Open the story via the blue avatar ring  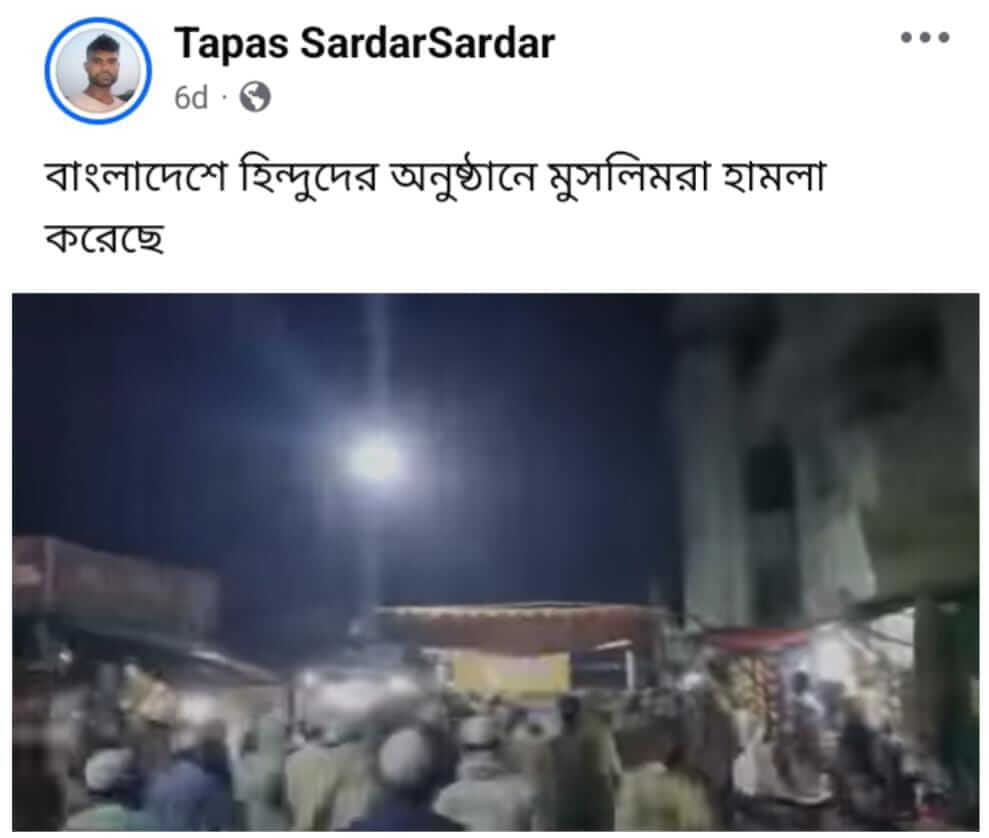pos(98,71)
